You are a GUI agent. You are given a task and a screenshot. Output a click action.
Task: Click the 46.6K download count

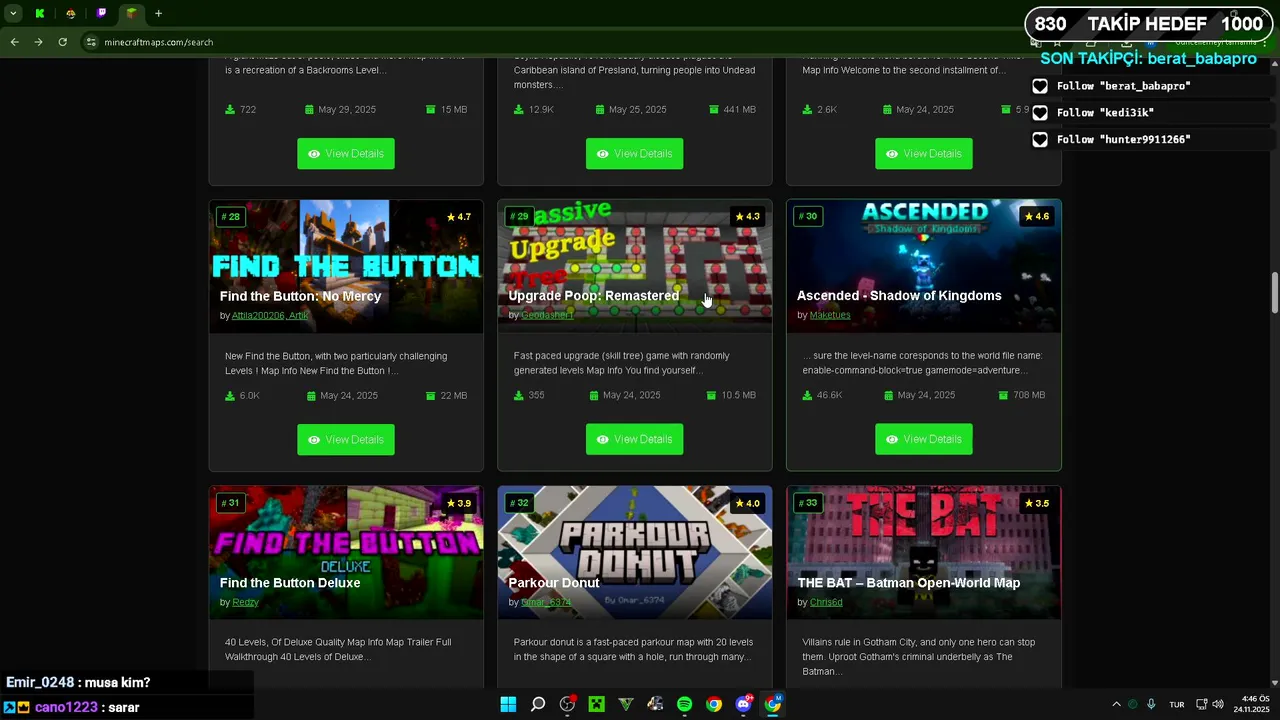point(829,395)
